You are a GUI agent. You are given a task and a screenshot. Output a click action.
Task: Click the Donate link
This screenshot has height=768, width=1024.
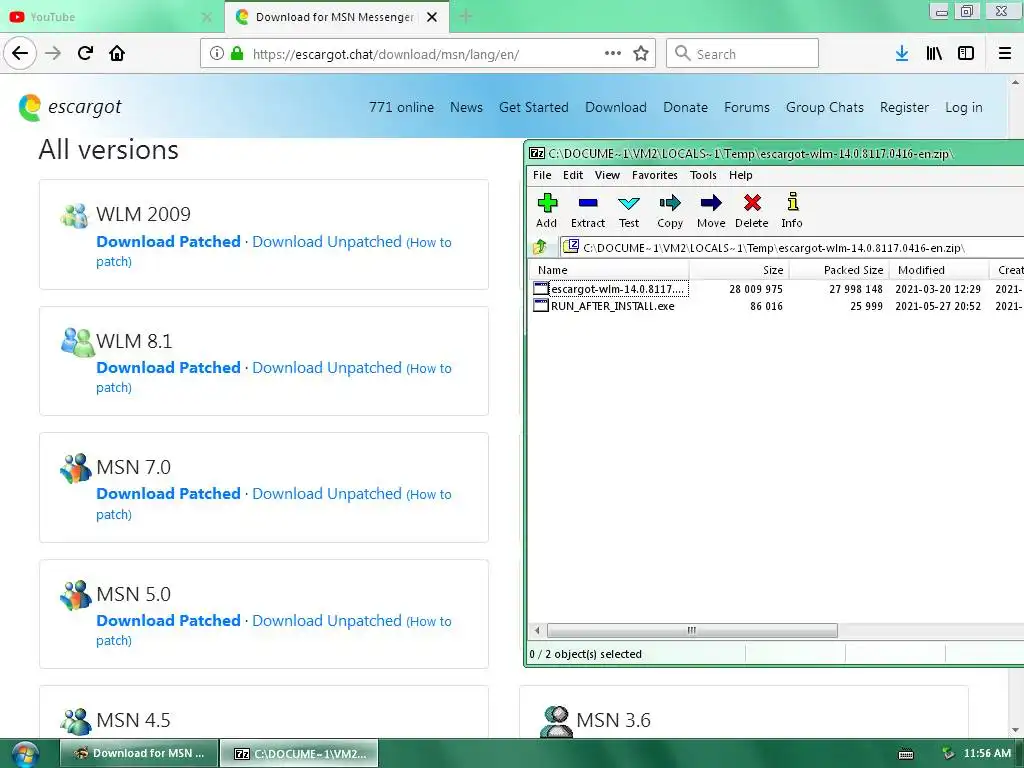(x=685, y=107)
